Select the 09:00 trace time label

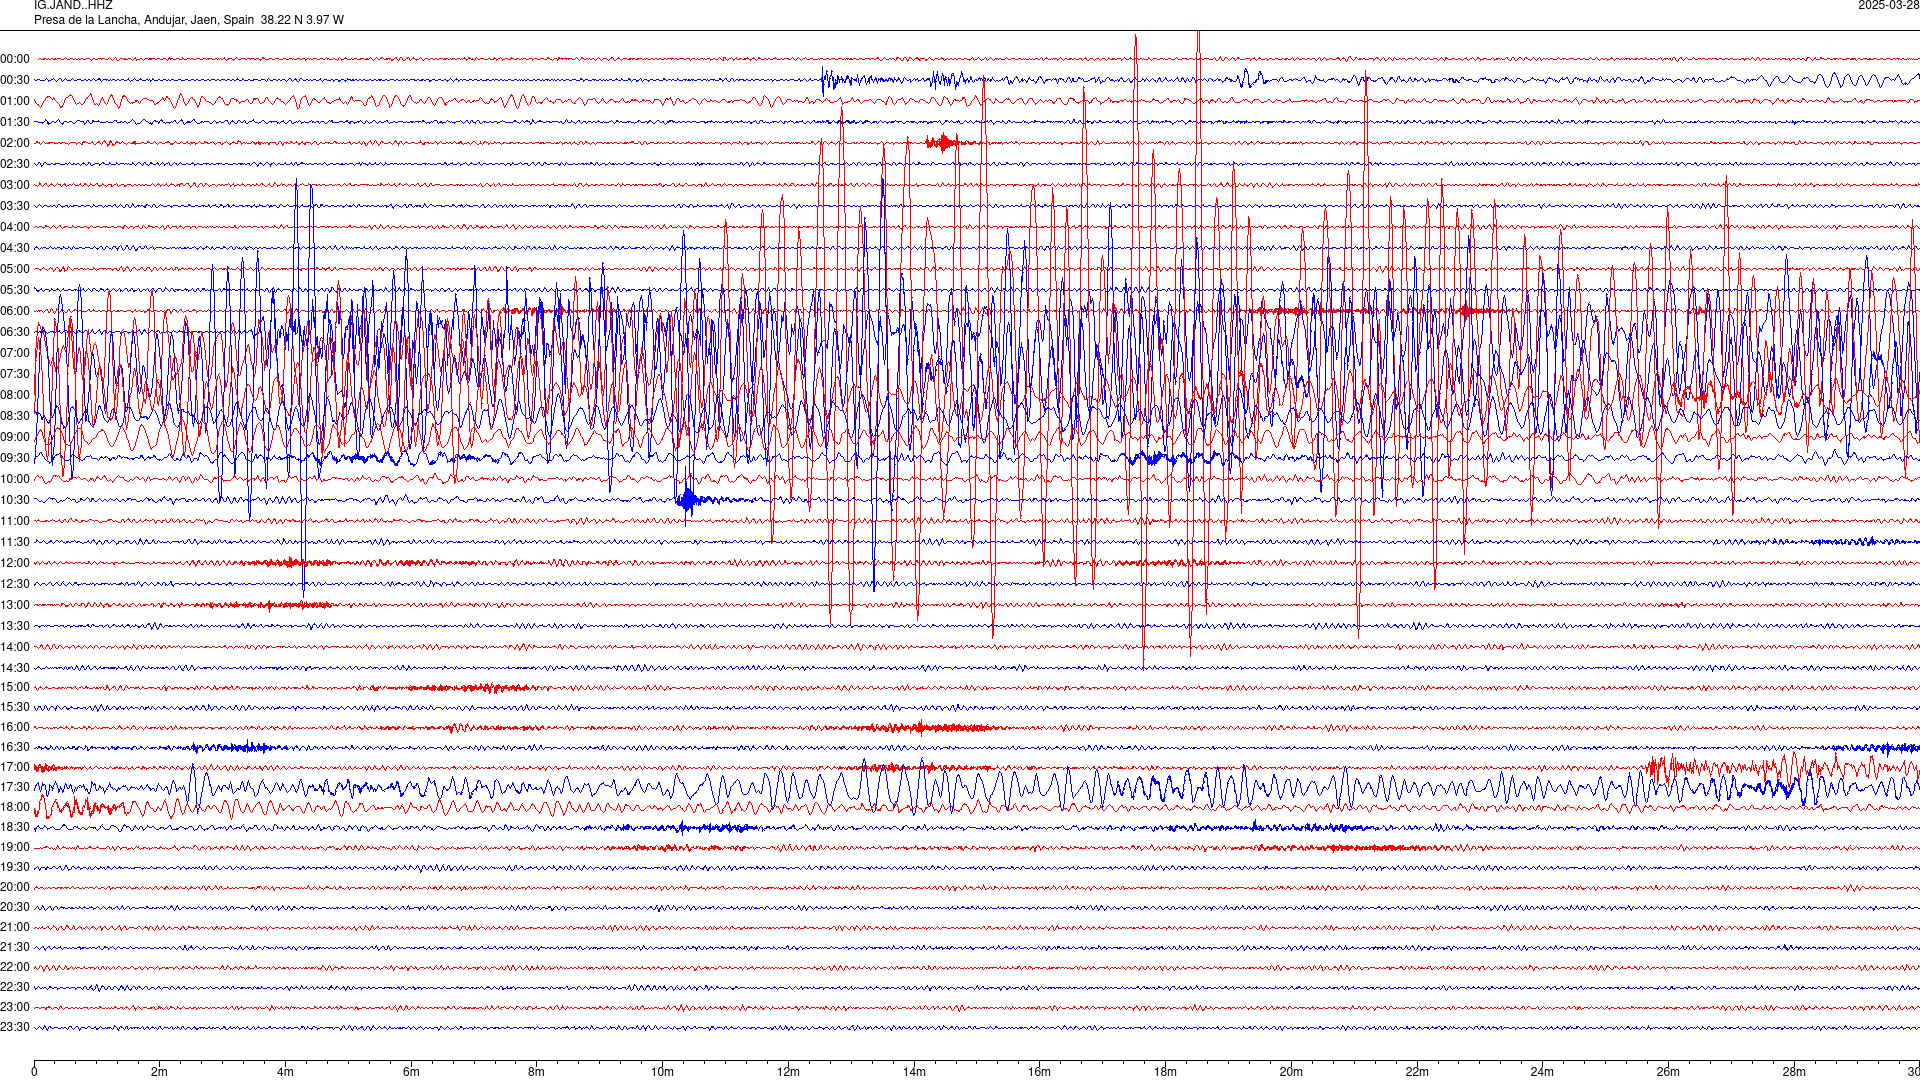15,437
